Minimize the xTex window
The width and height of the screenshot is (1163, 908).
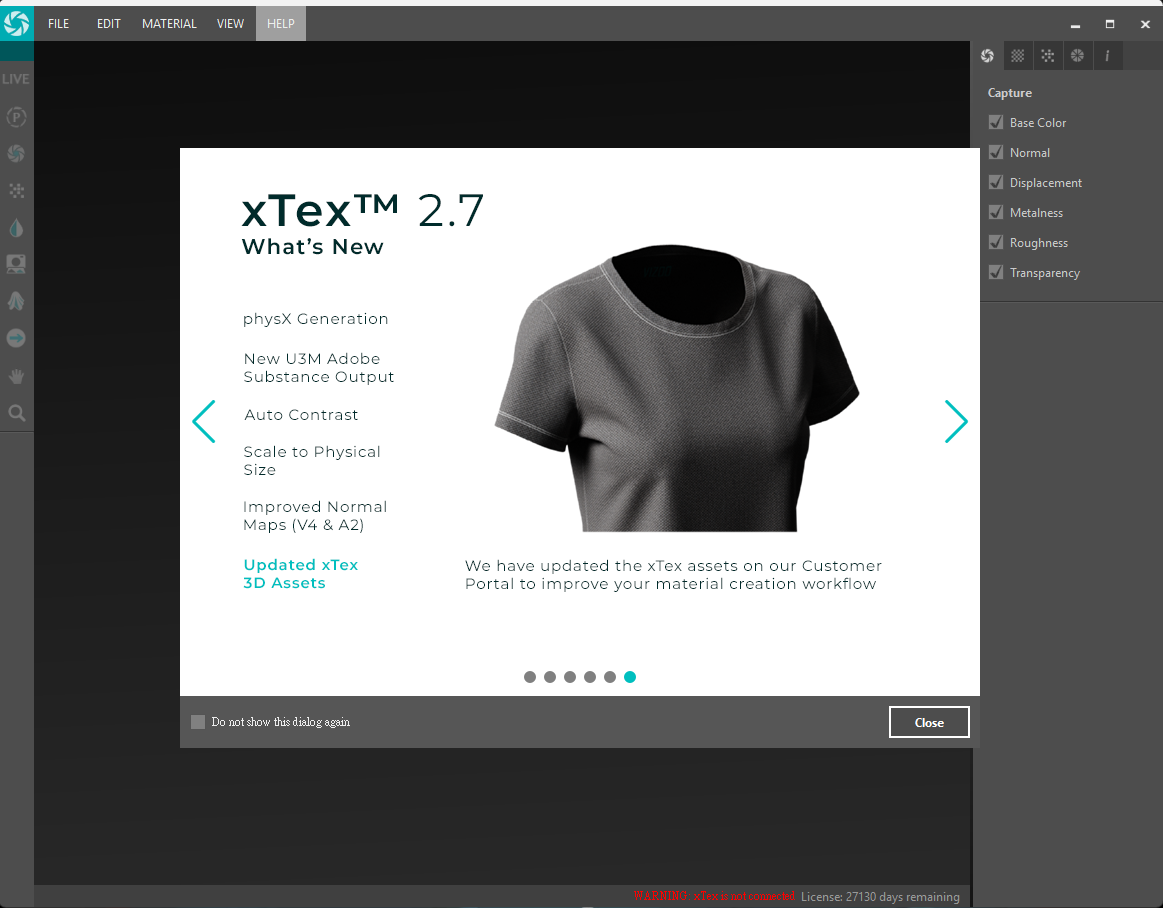(1075, 24)
